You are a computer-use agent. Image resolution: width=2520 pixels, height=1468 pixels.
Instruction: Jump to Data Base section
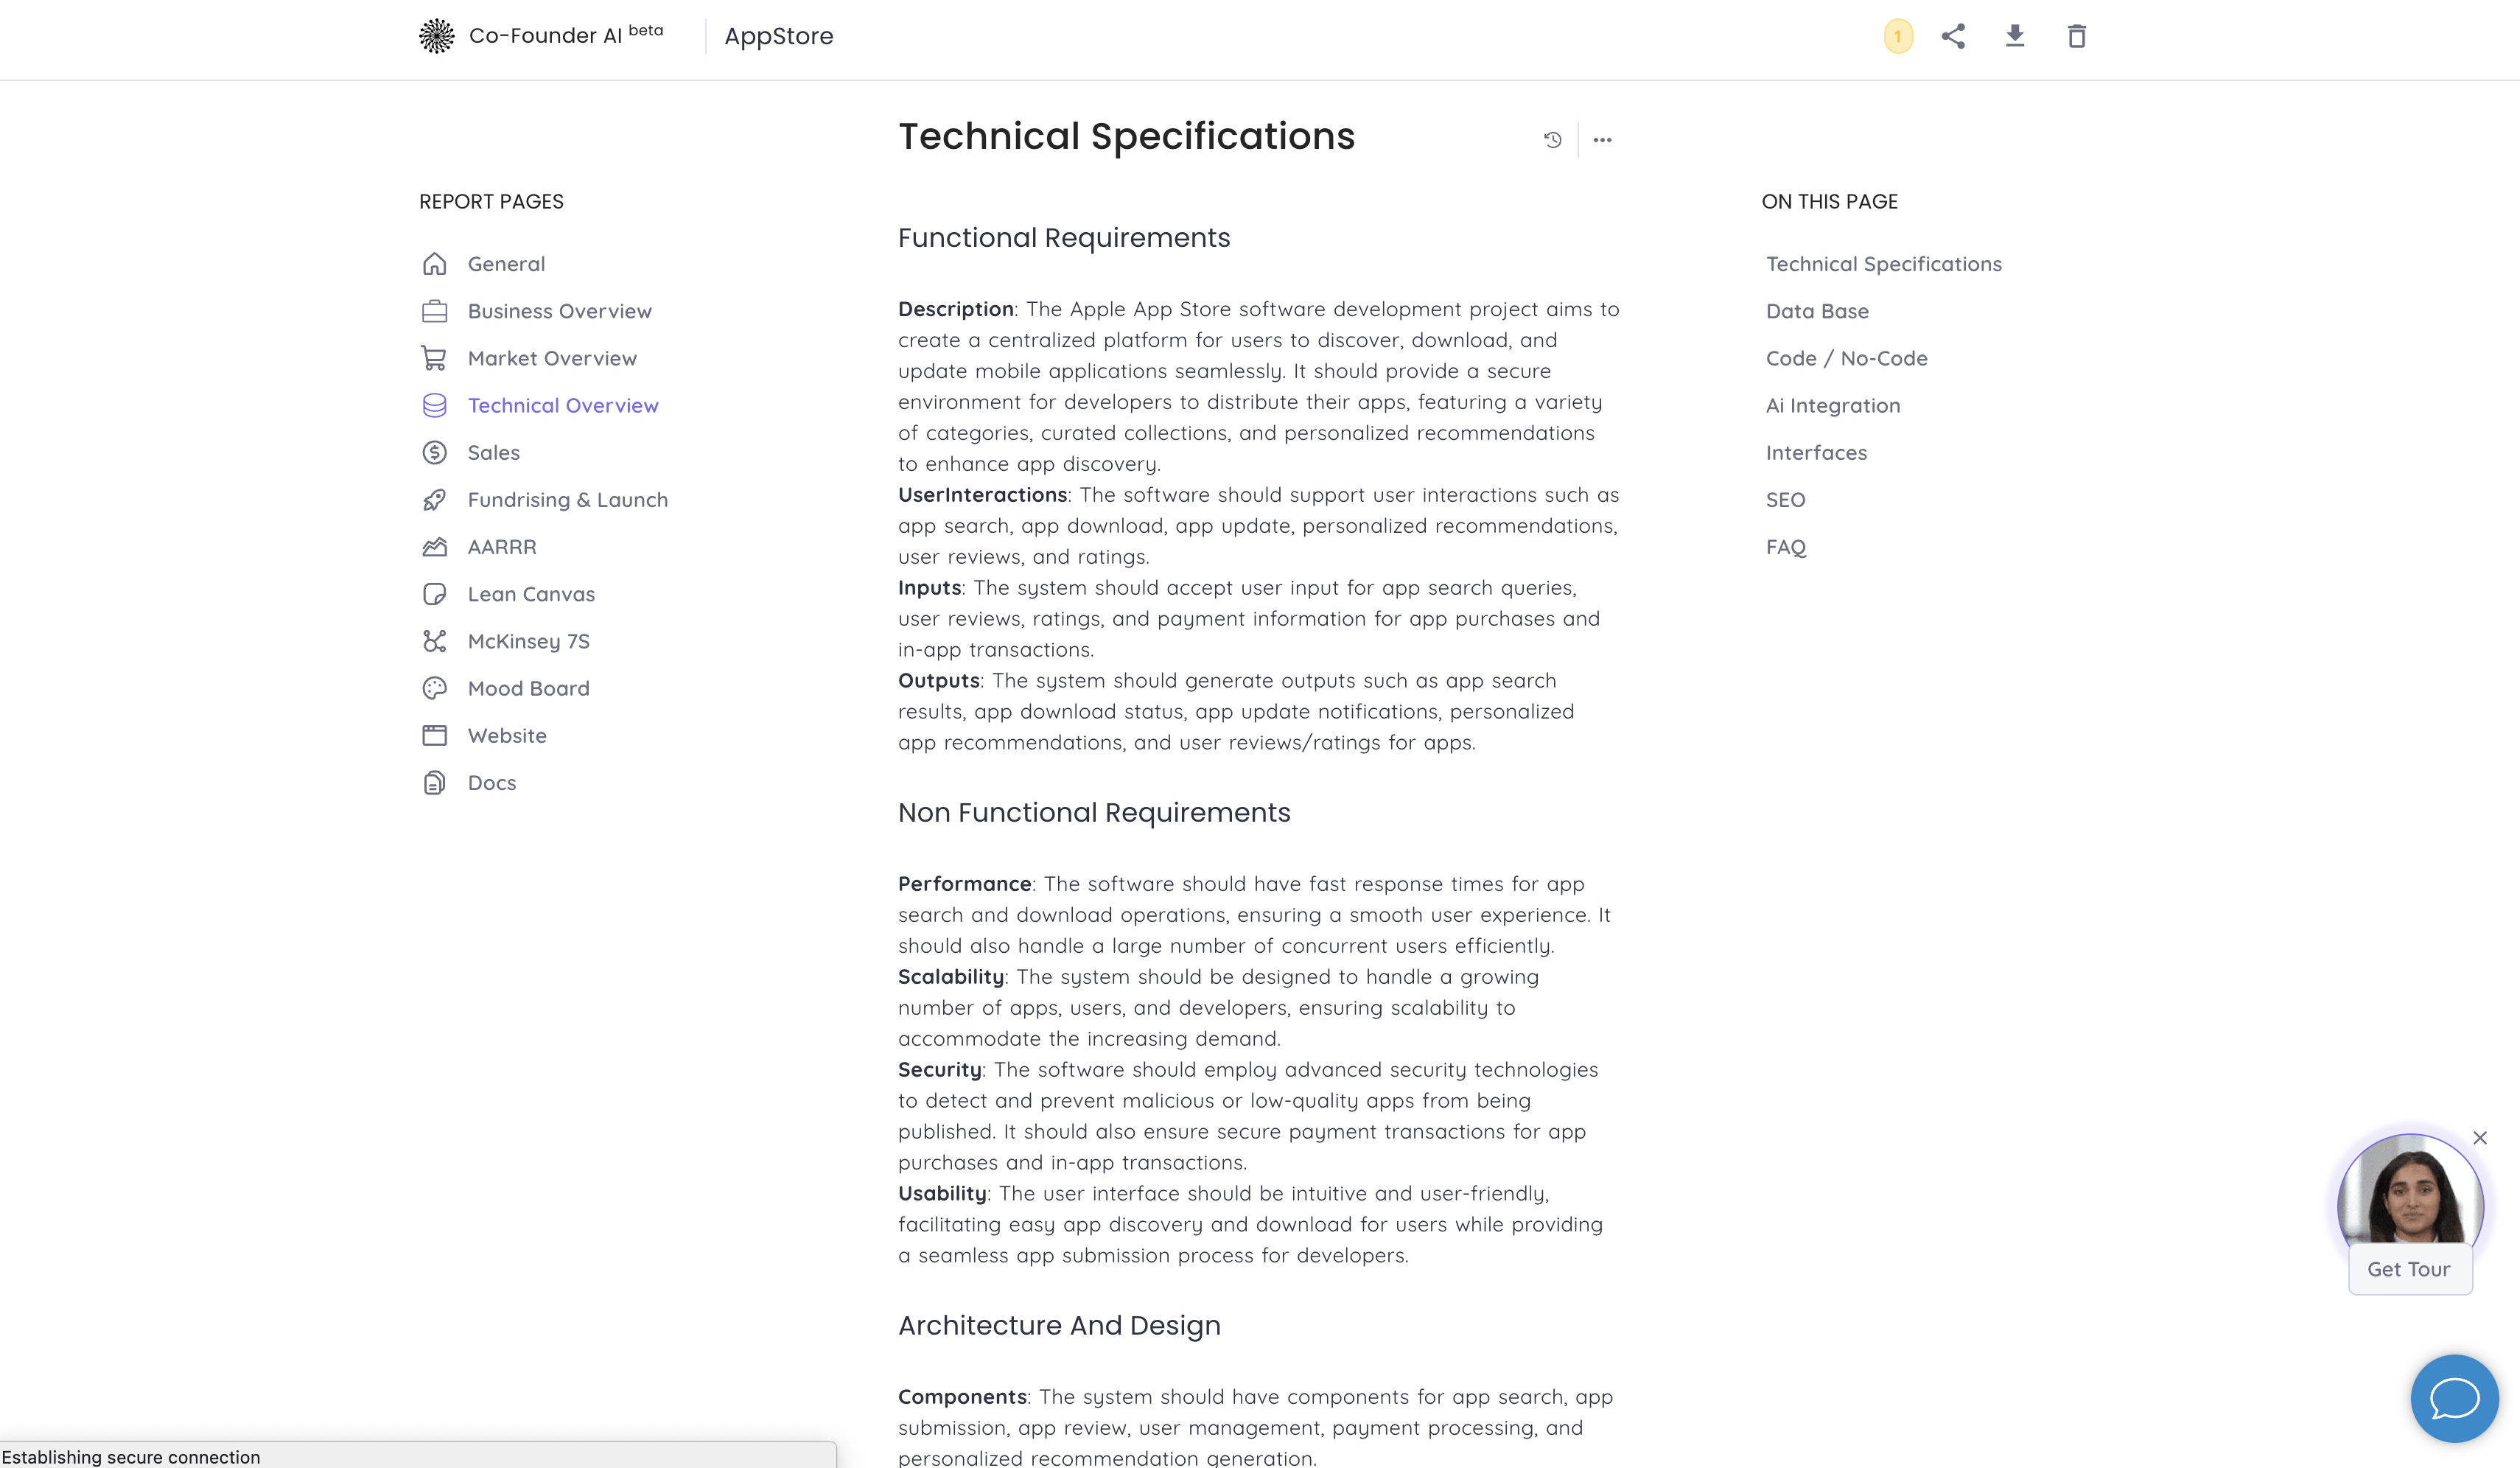tap(1817, 311)
